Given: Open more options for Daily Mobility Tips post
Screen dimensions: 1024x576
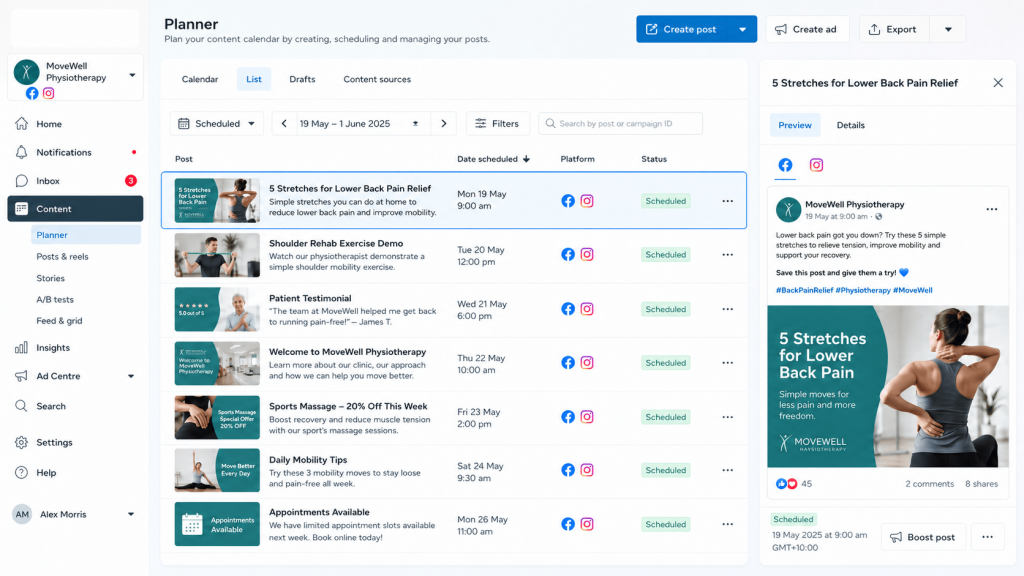Looking at the screenshot, I should pyautogui.click(x=728, y=470).
